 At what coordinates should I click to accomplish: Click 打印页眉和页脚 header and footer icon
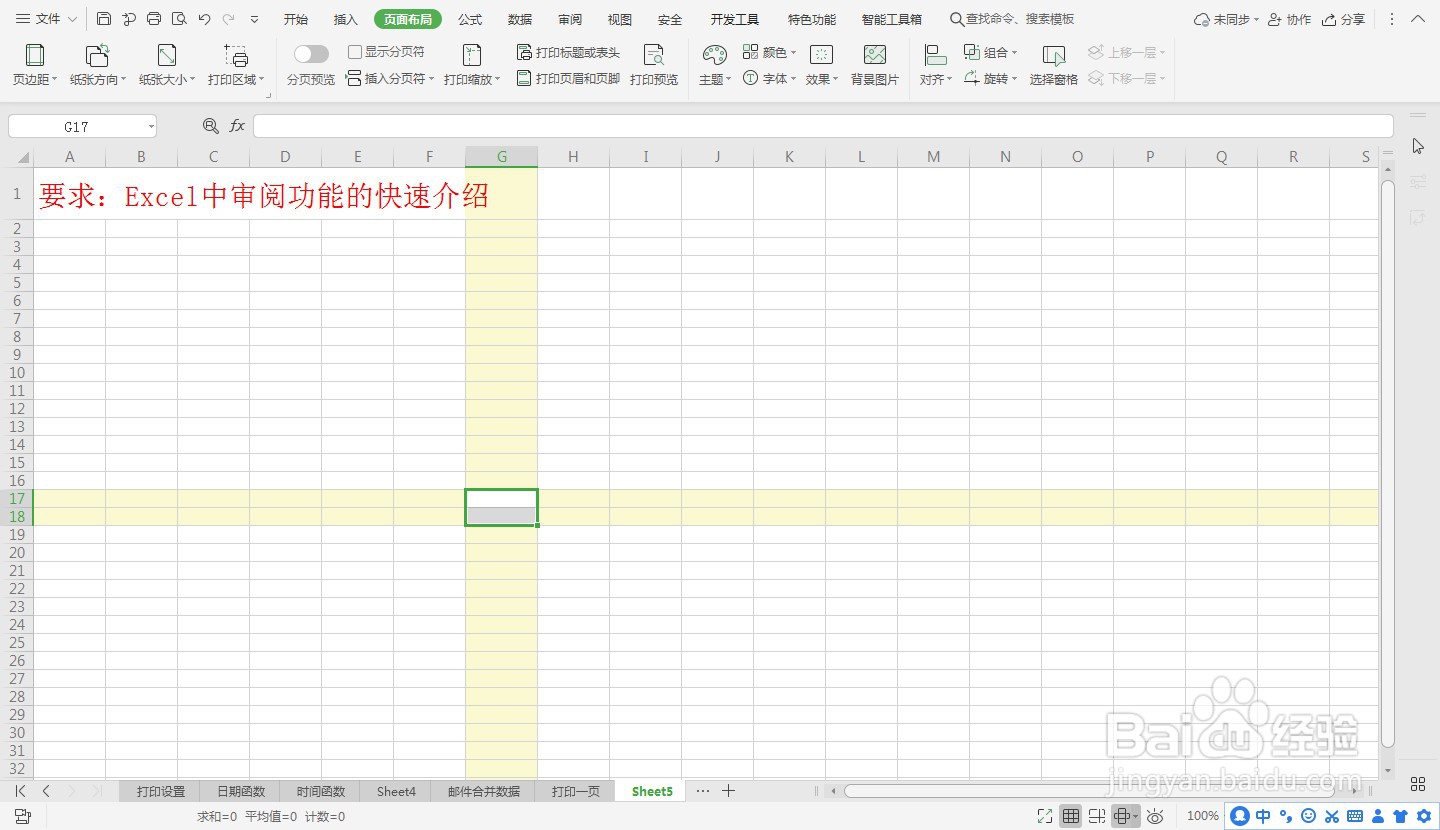coord(568,78)
